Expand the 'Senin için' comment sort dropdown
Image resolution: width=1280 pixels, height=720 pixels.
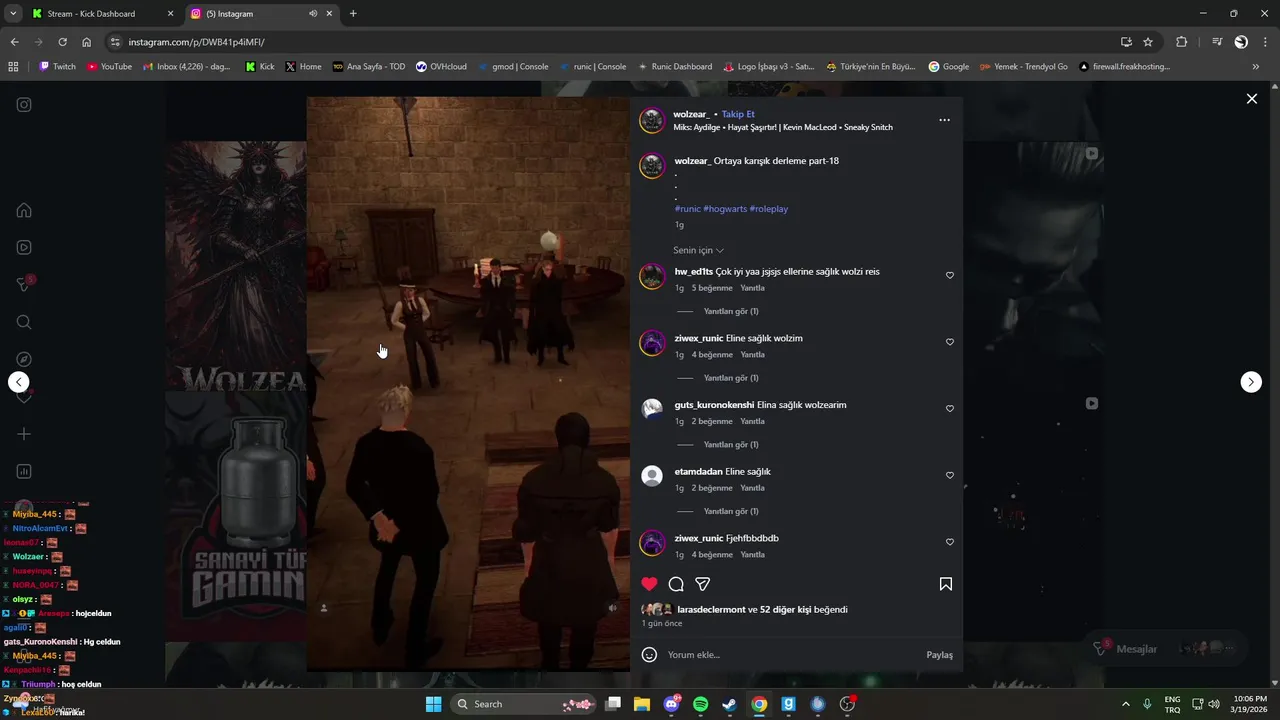[x=699, y=250]
